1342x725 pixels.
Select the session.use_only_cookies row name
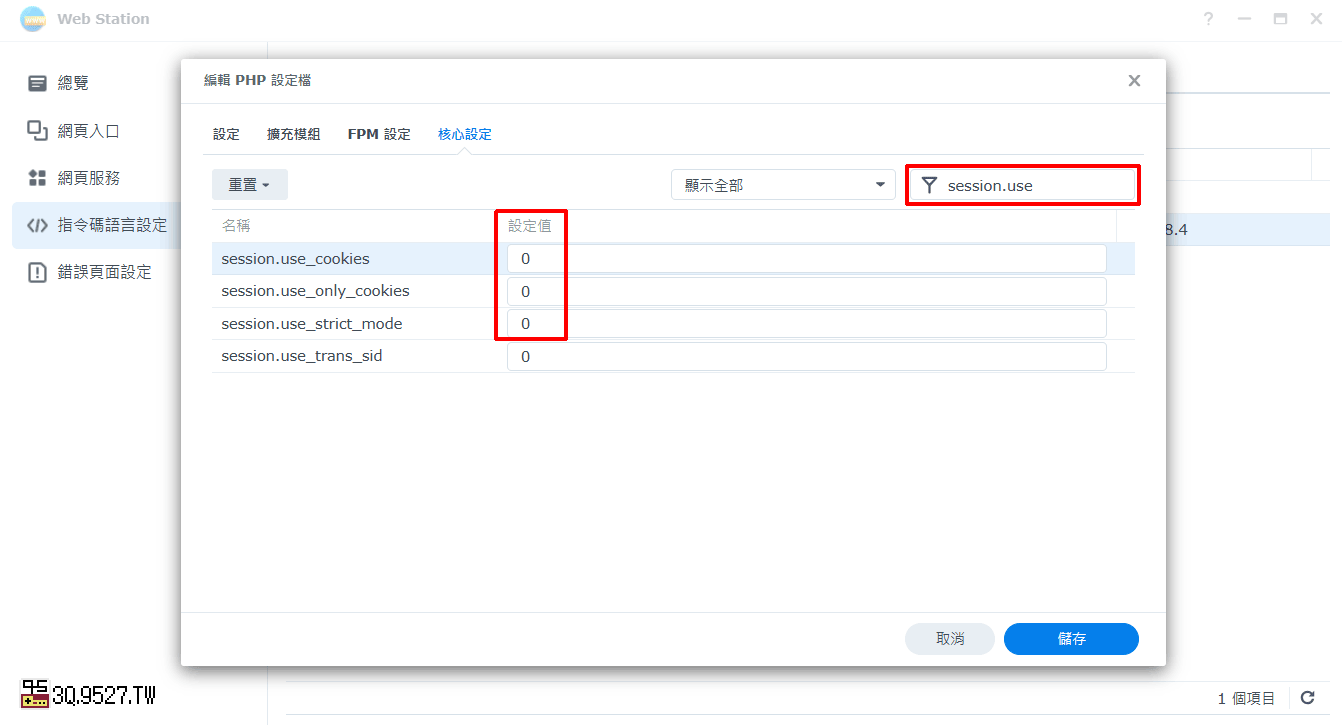tap(316, 291)
